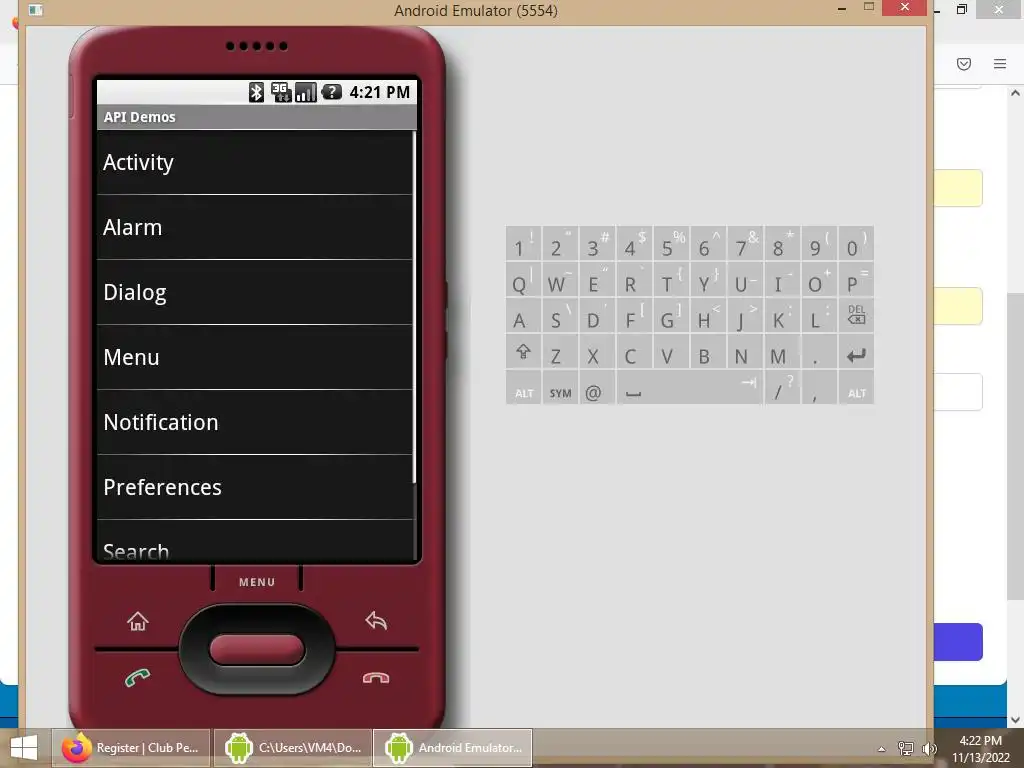Open the Menu list entry
This screenshot has height=768, width=1024.
click(255, 357)
